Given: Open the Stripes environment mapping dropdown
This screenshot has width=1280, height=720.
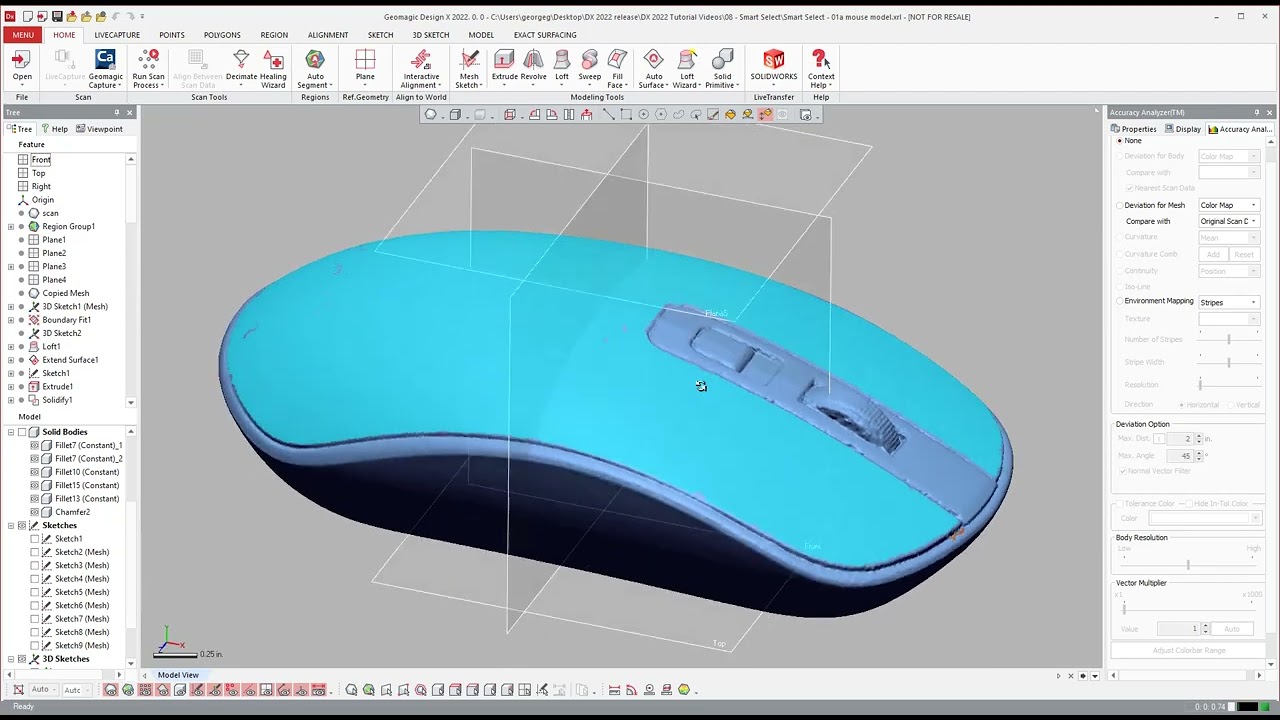Looking at the screenshot, I should (1228, 302).
